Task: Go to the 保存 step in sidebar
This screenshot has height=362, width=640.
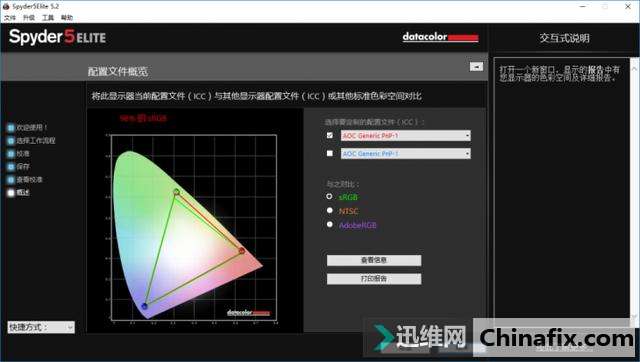Action: click(x=18, y=167)
